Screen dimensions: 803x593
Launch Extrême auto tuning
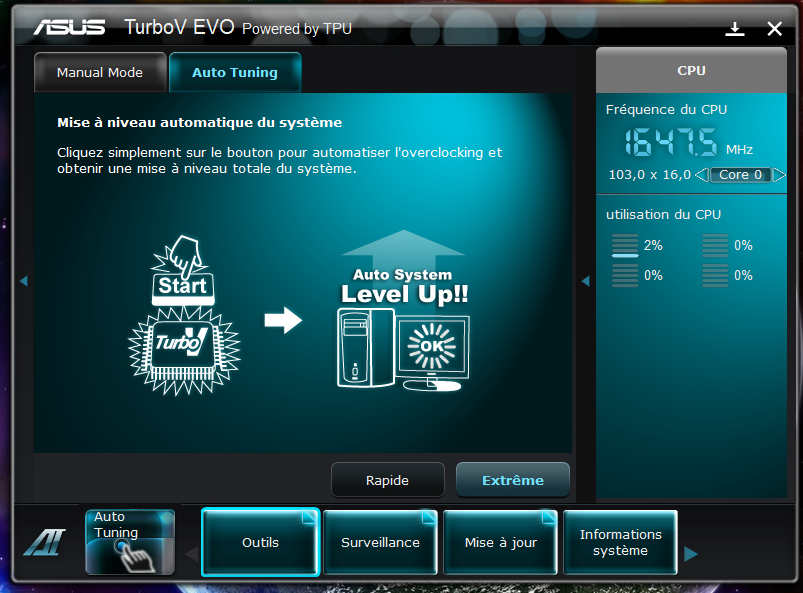513,480
